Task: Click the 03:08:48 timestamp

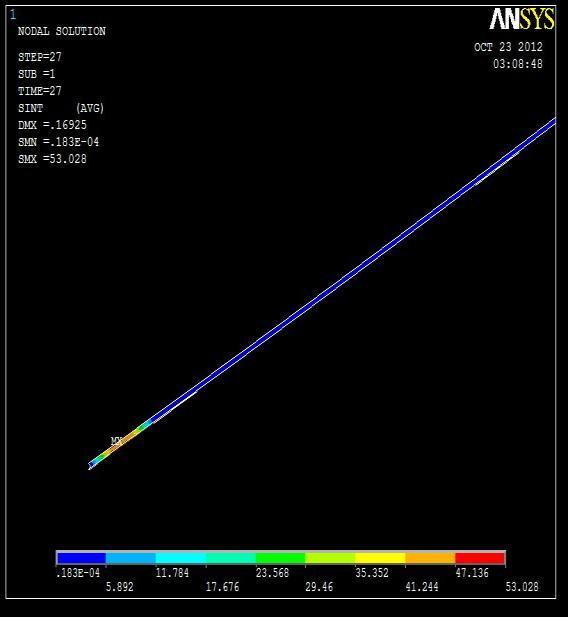Action: 518,64
